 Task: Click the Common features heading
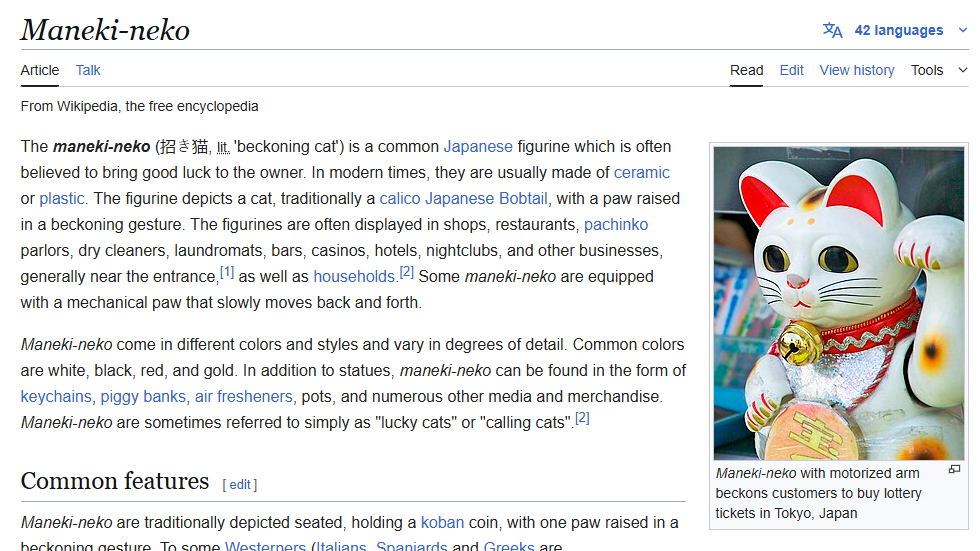pyautogui.click(x=115, y=481)
